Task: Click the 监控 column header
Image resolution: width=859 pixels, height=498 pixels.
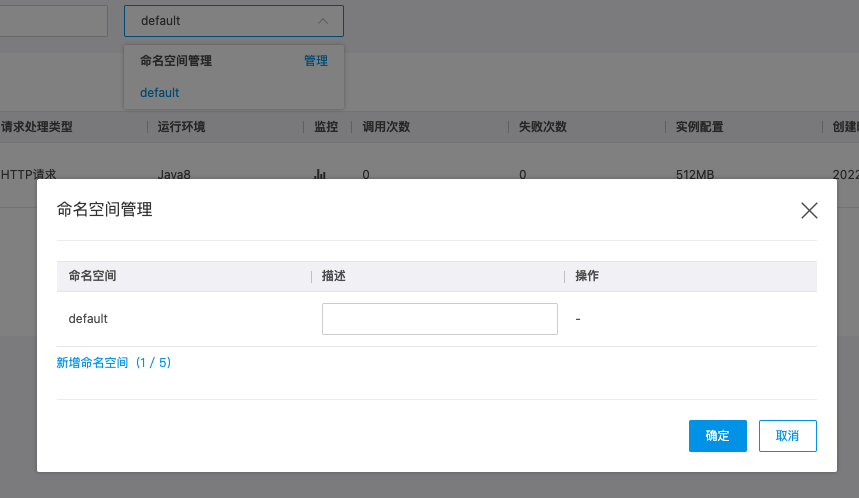Action: [x=326, y=127]
